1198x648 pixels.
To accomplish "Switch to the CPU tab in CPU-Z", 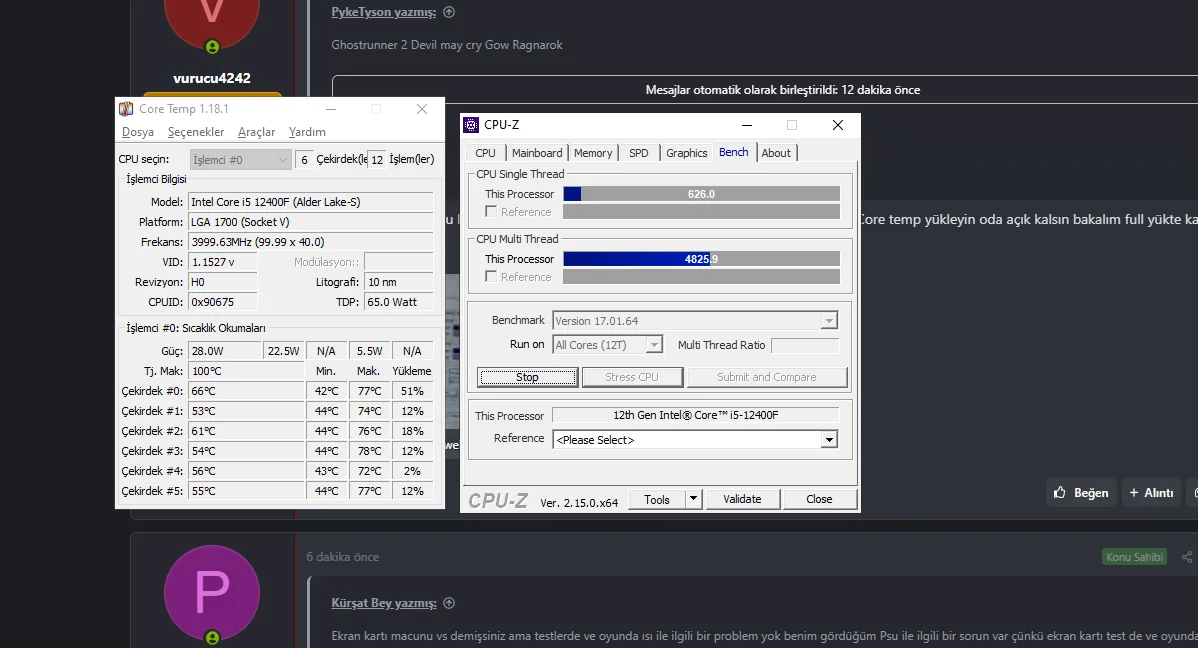I will point(485,153).
